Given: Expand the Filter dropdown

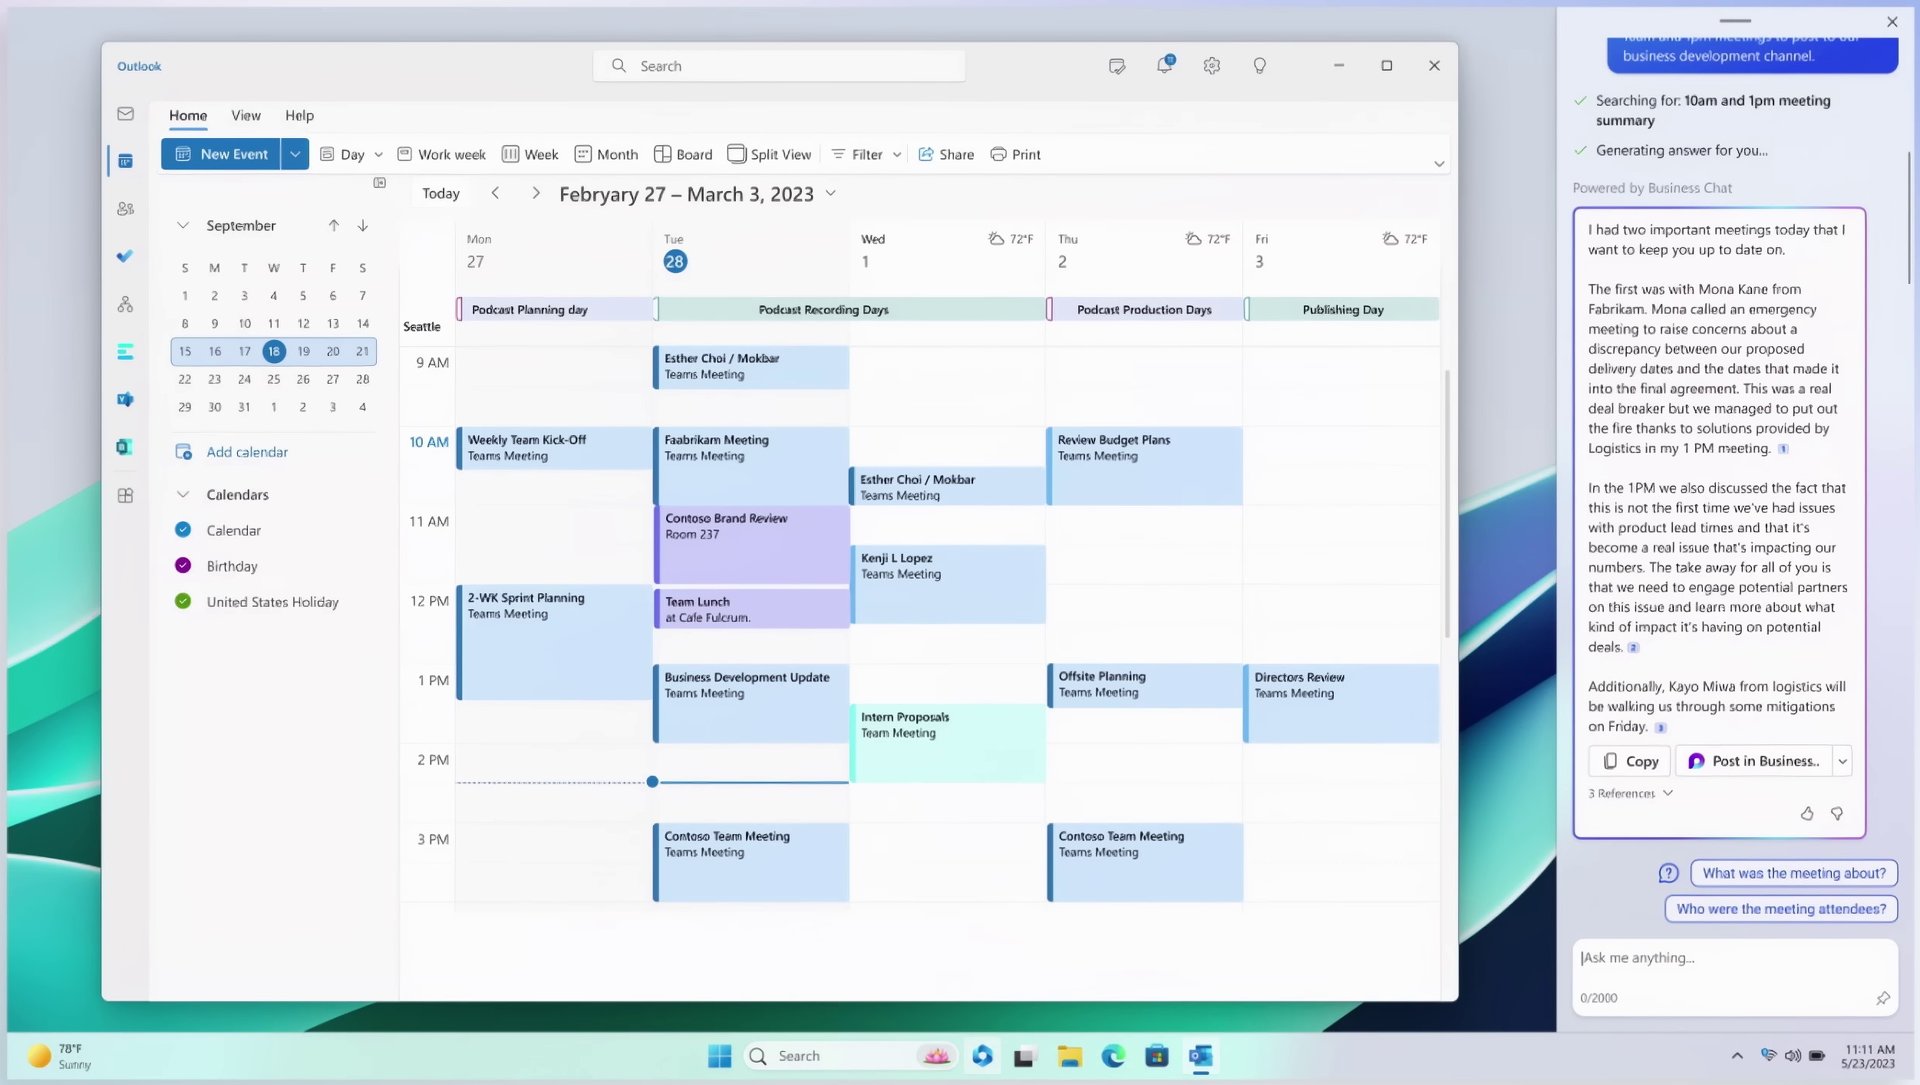Looking at the screenshot, I should tap(897, 154).
